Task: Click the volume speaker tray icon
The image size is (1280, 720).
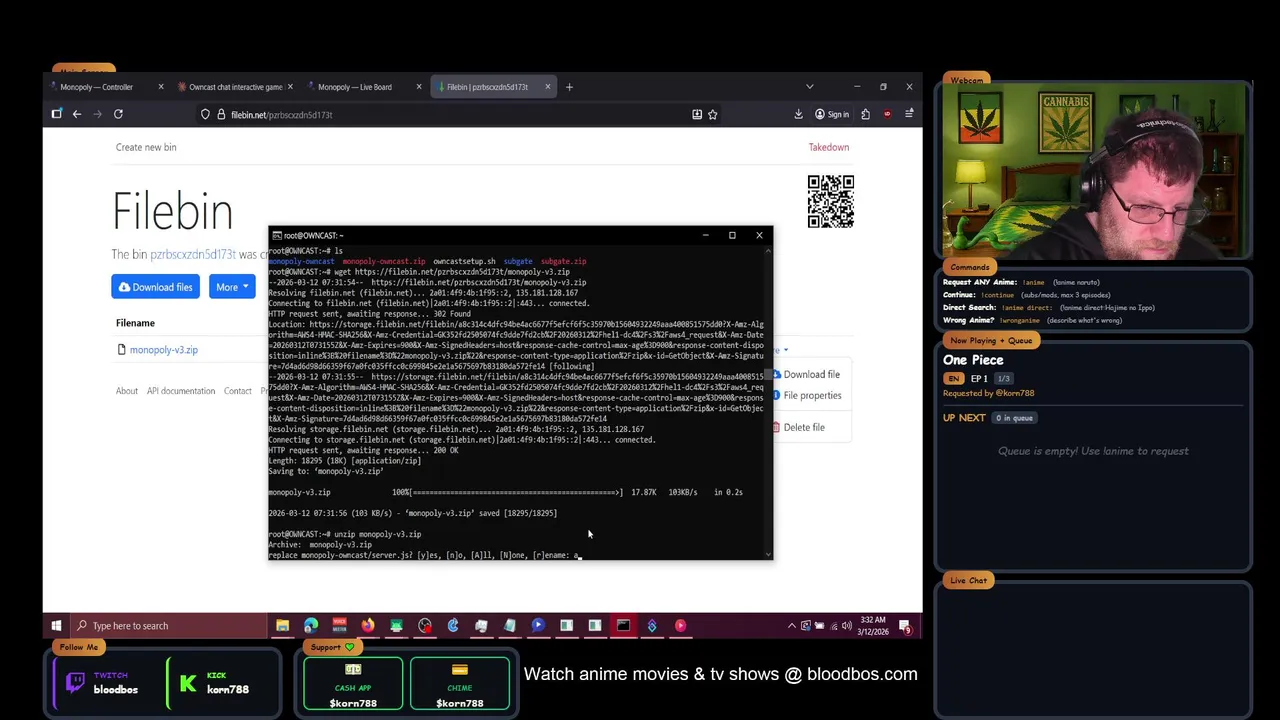Action: 847,626
